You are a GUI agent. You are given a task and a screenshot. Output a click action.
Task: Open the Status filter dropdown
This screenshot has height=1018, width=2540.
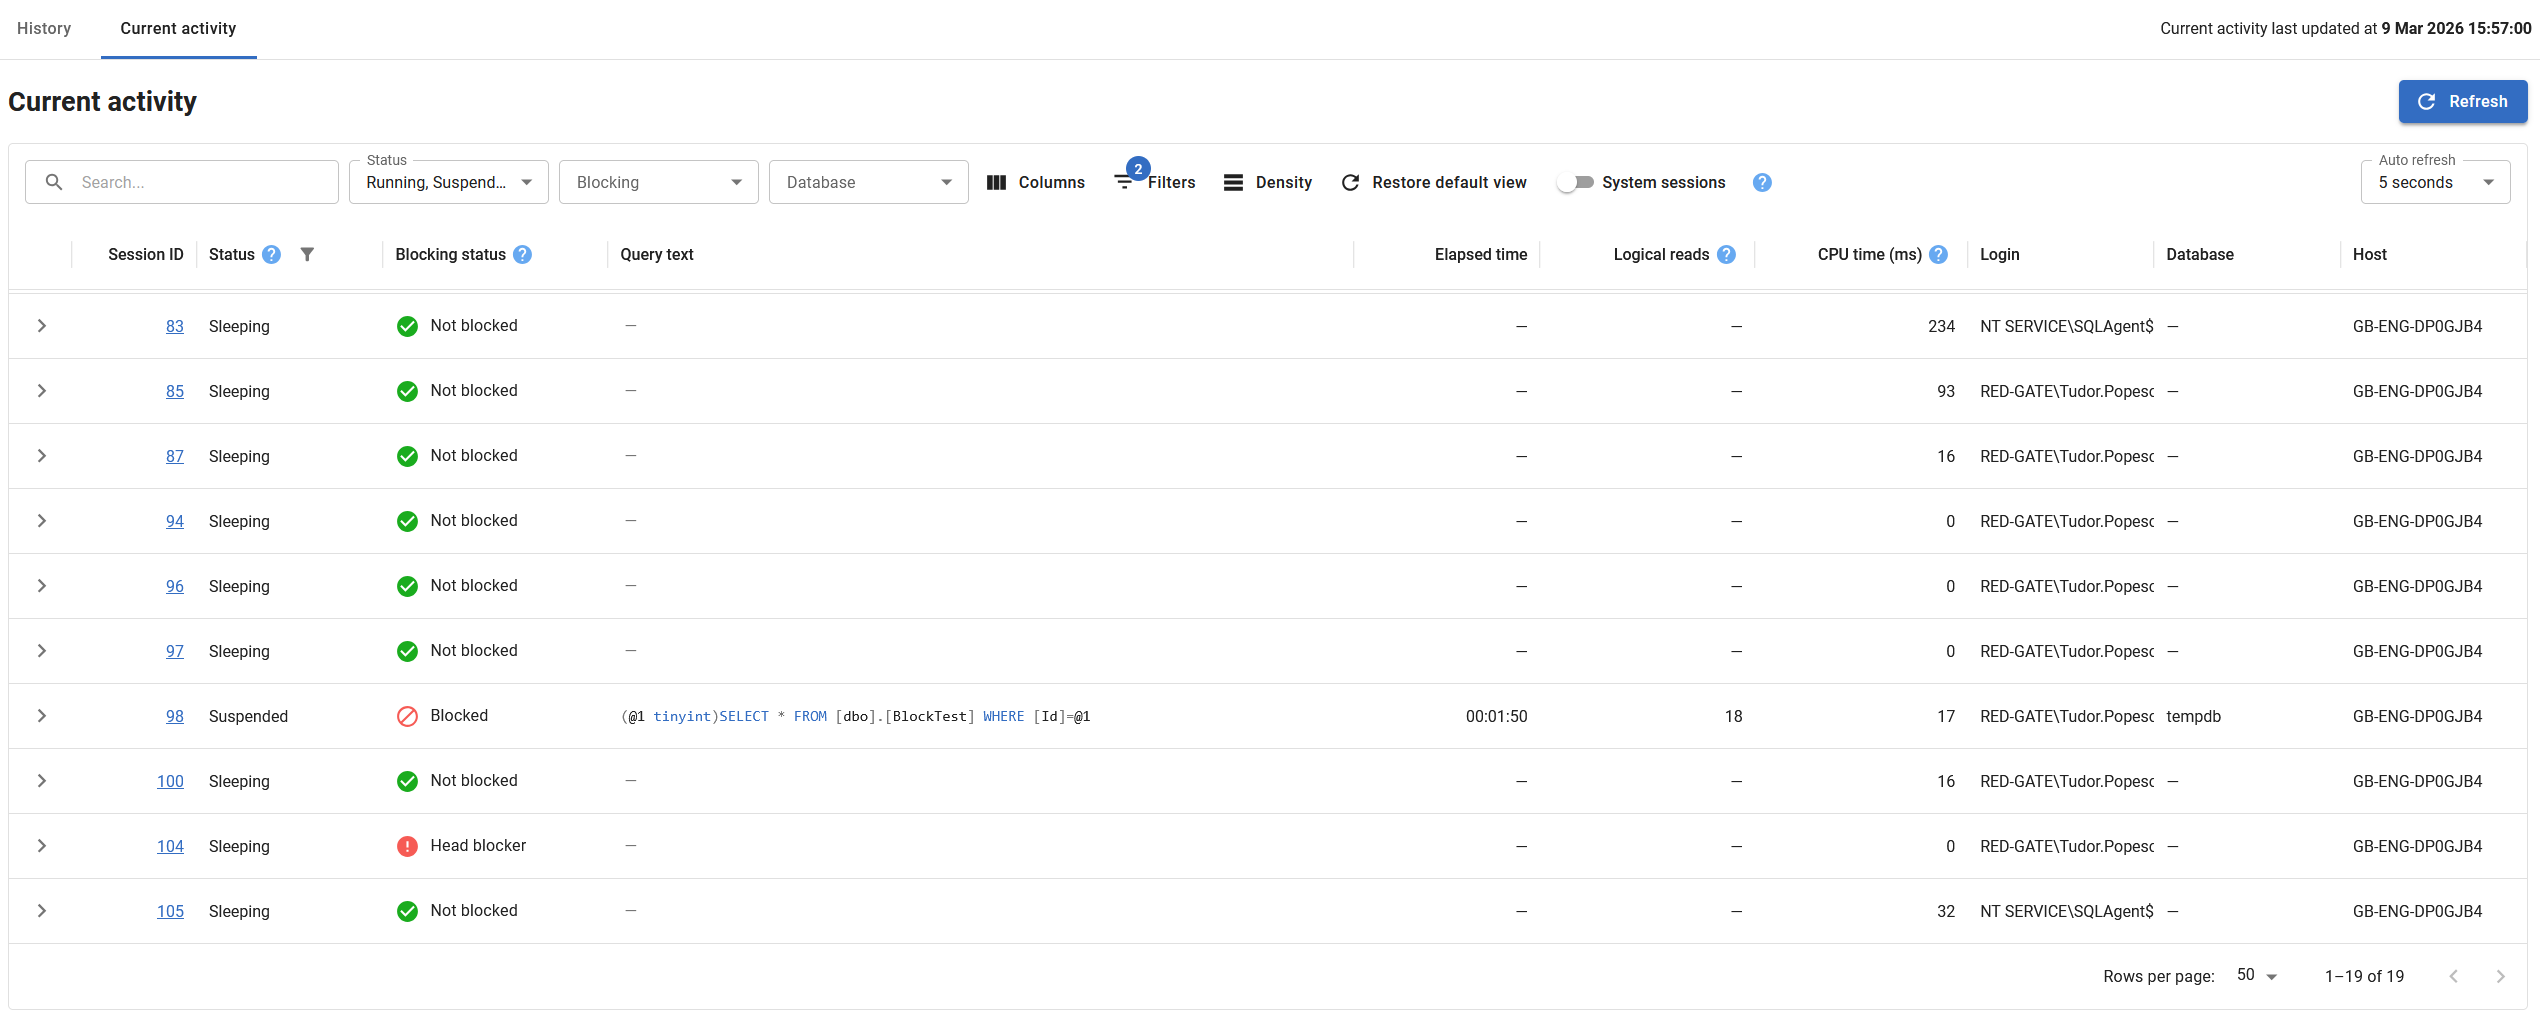coord(448,182)
